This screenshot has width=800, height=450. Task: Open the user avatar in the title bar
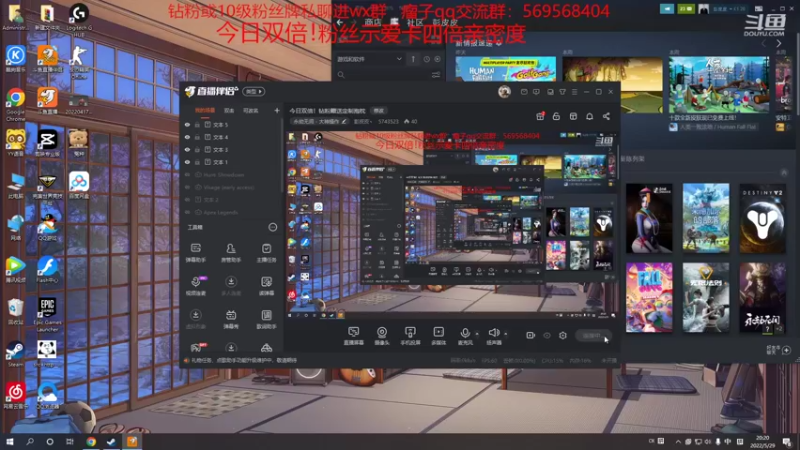tap(504, 92)
